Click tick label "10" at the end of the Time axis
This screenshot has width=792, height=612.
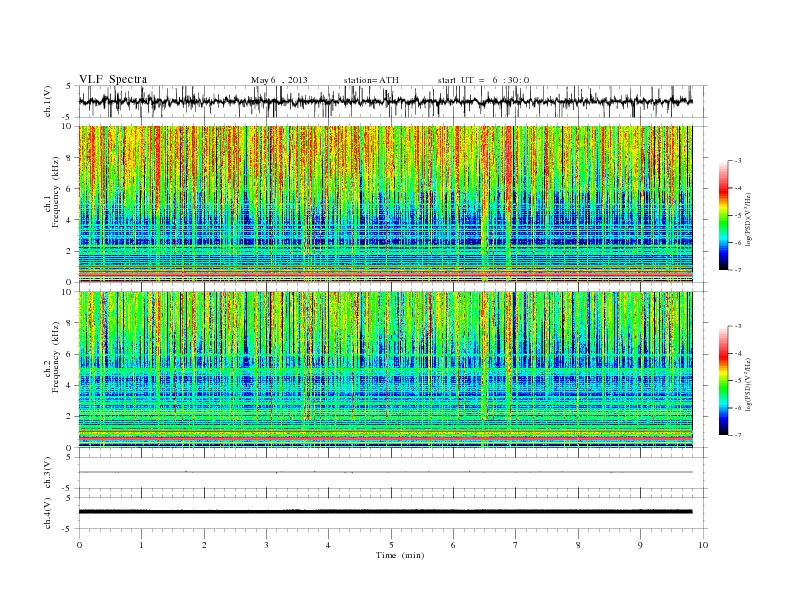pos(703,545)
